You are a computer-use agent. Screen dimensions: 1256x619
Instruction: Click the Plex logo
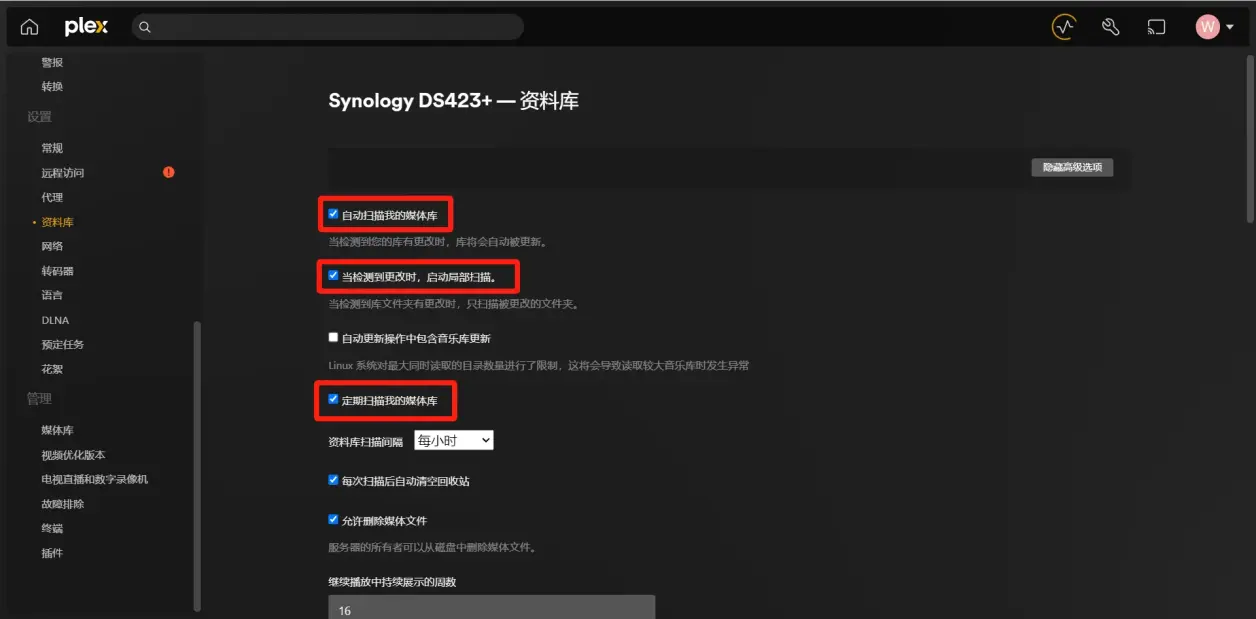(x=86, y=27)
